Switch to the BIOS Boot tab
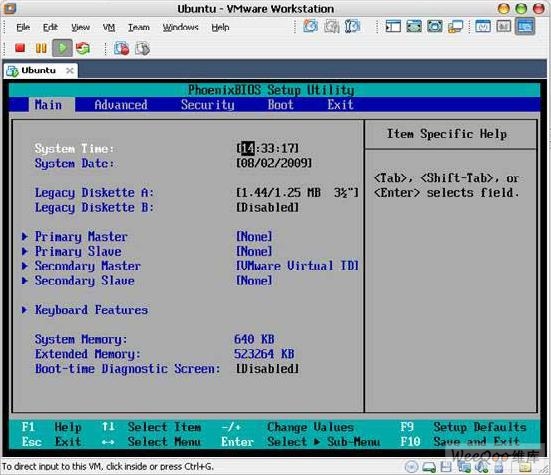The width and height of the screenshot is (551, 475). 280,105
